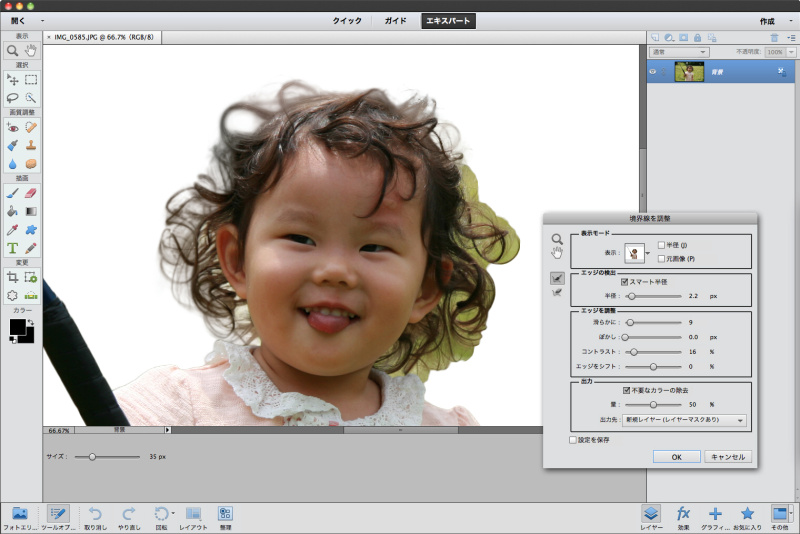800x534 pixels.
Task: Uncheck the スマート半径 checkbox
Action: 624,282
